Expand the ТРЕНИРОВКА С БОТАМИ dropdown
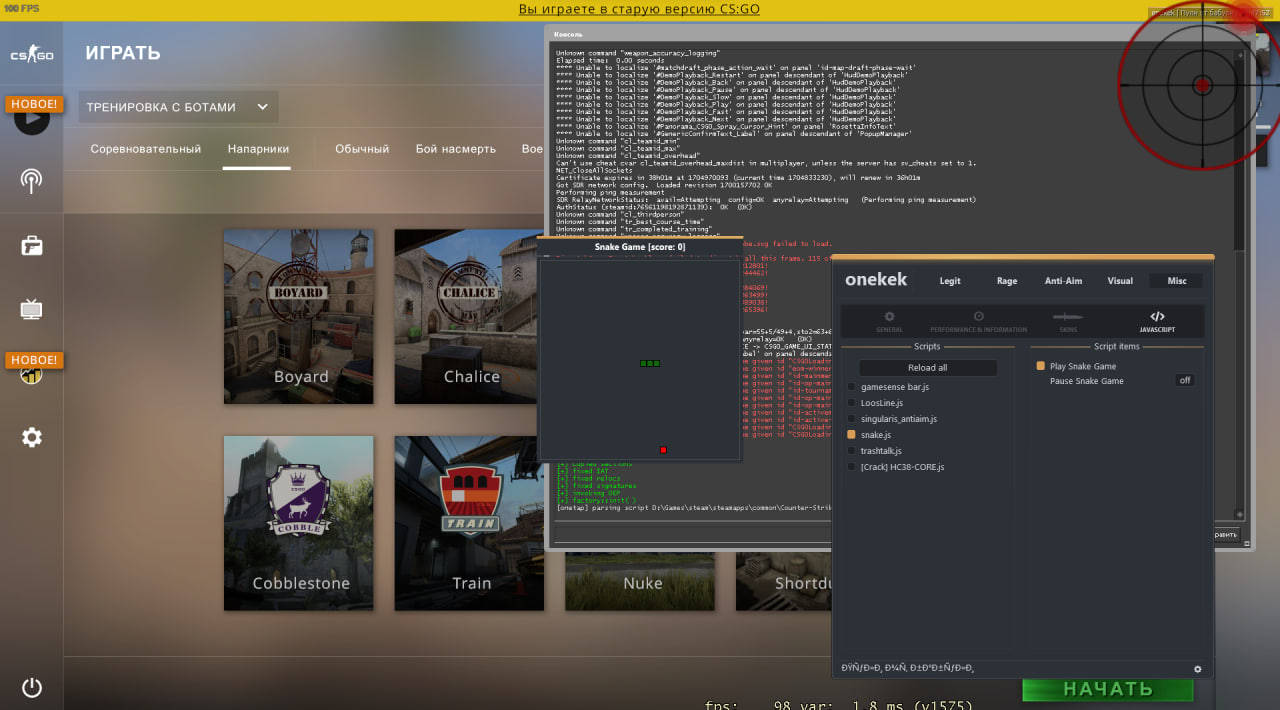 point(179,107)
